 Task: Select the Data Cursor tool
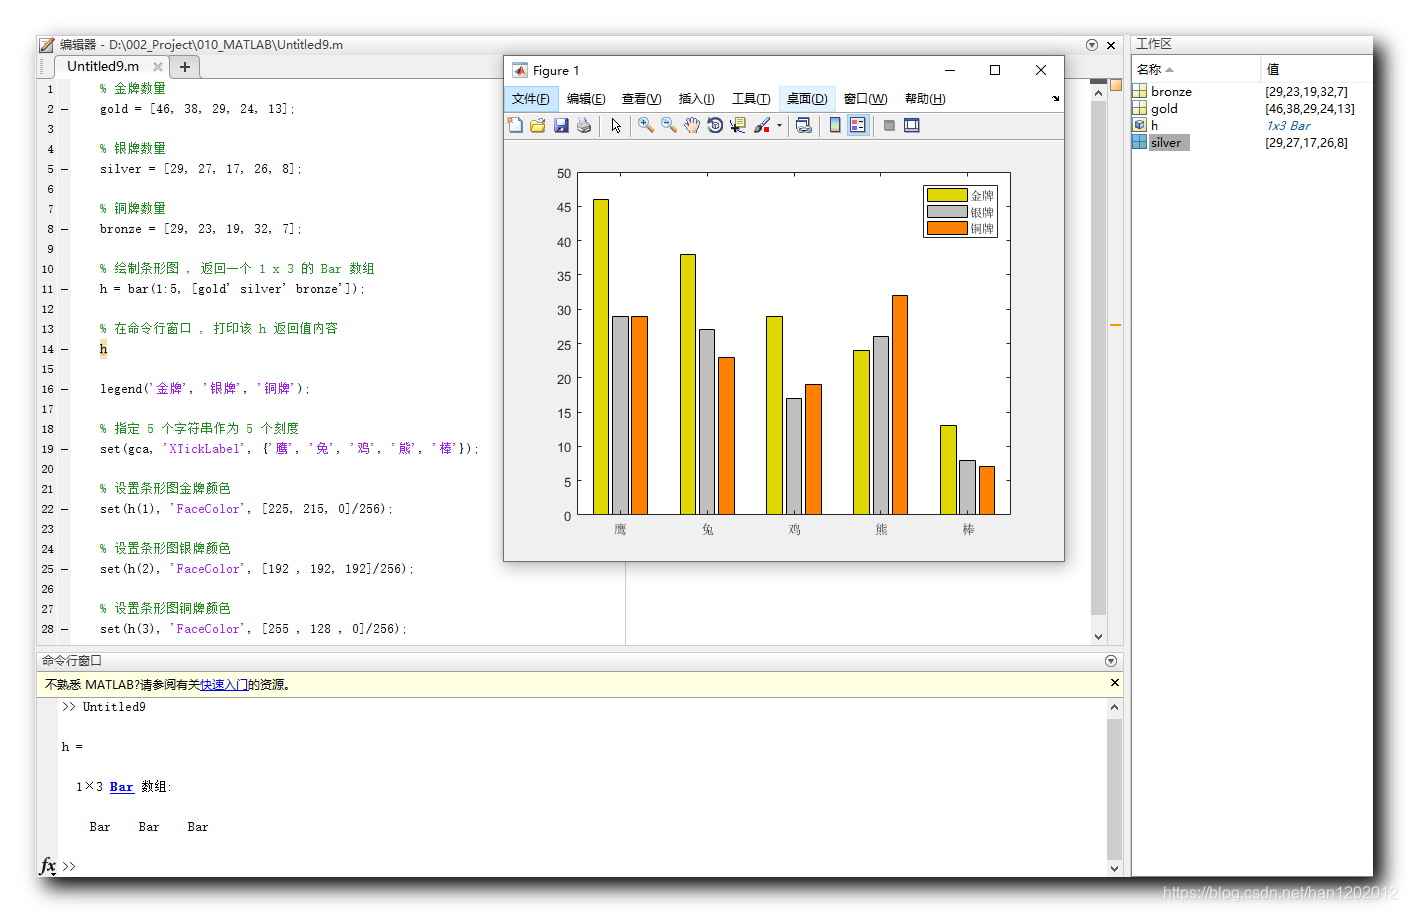[x=738, y=125]
